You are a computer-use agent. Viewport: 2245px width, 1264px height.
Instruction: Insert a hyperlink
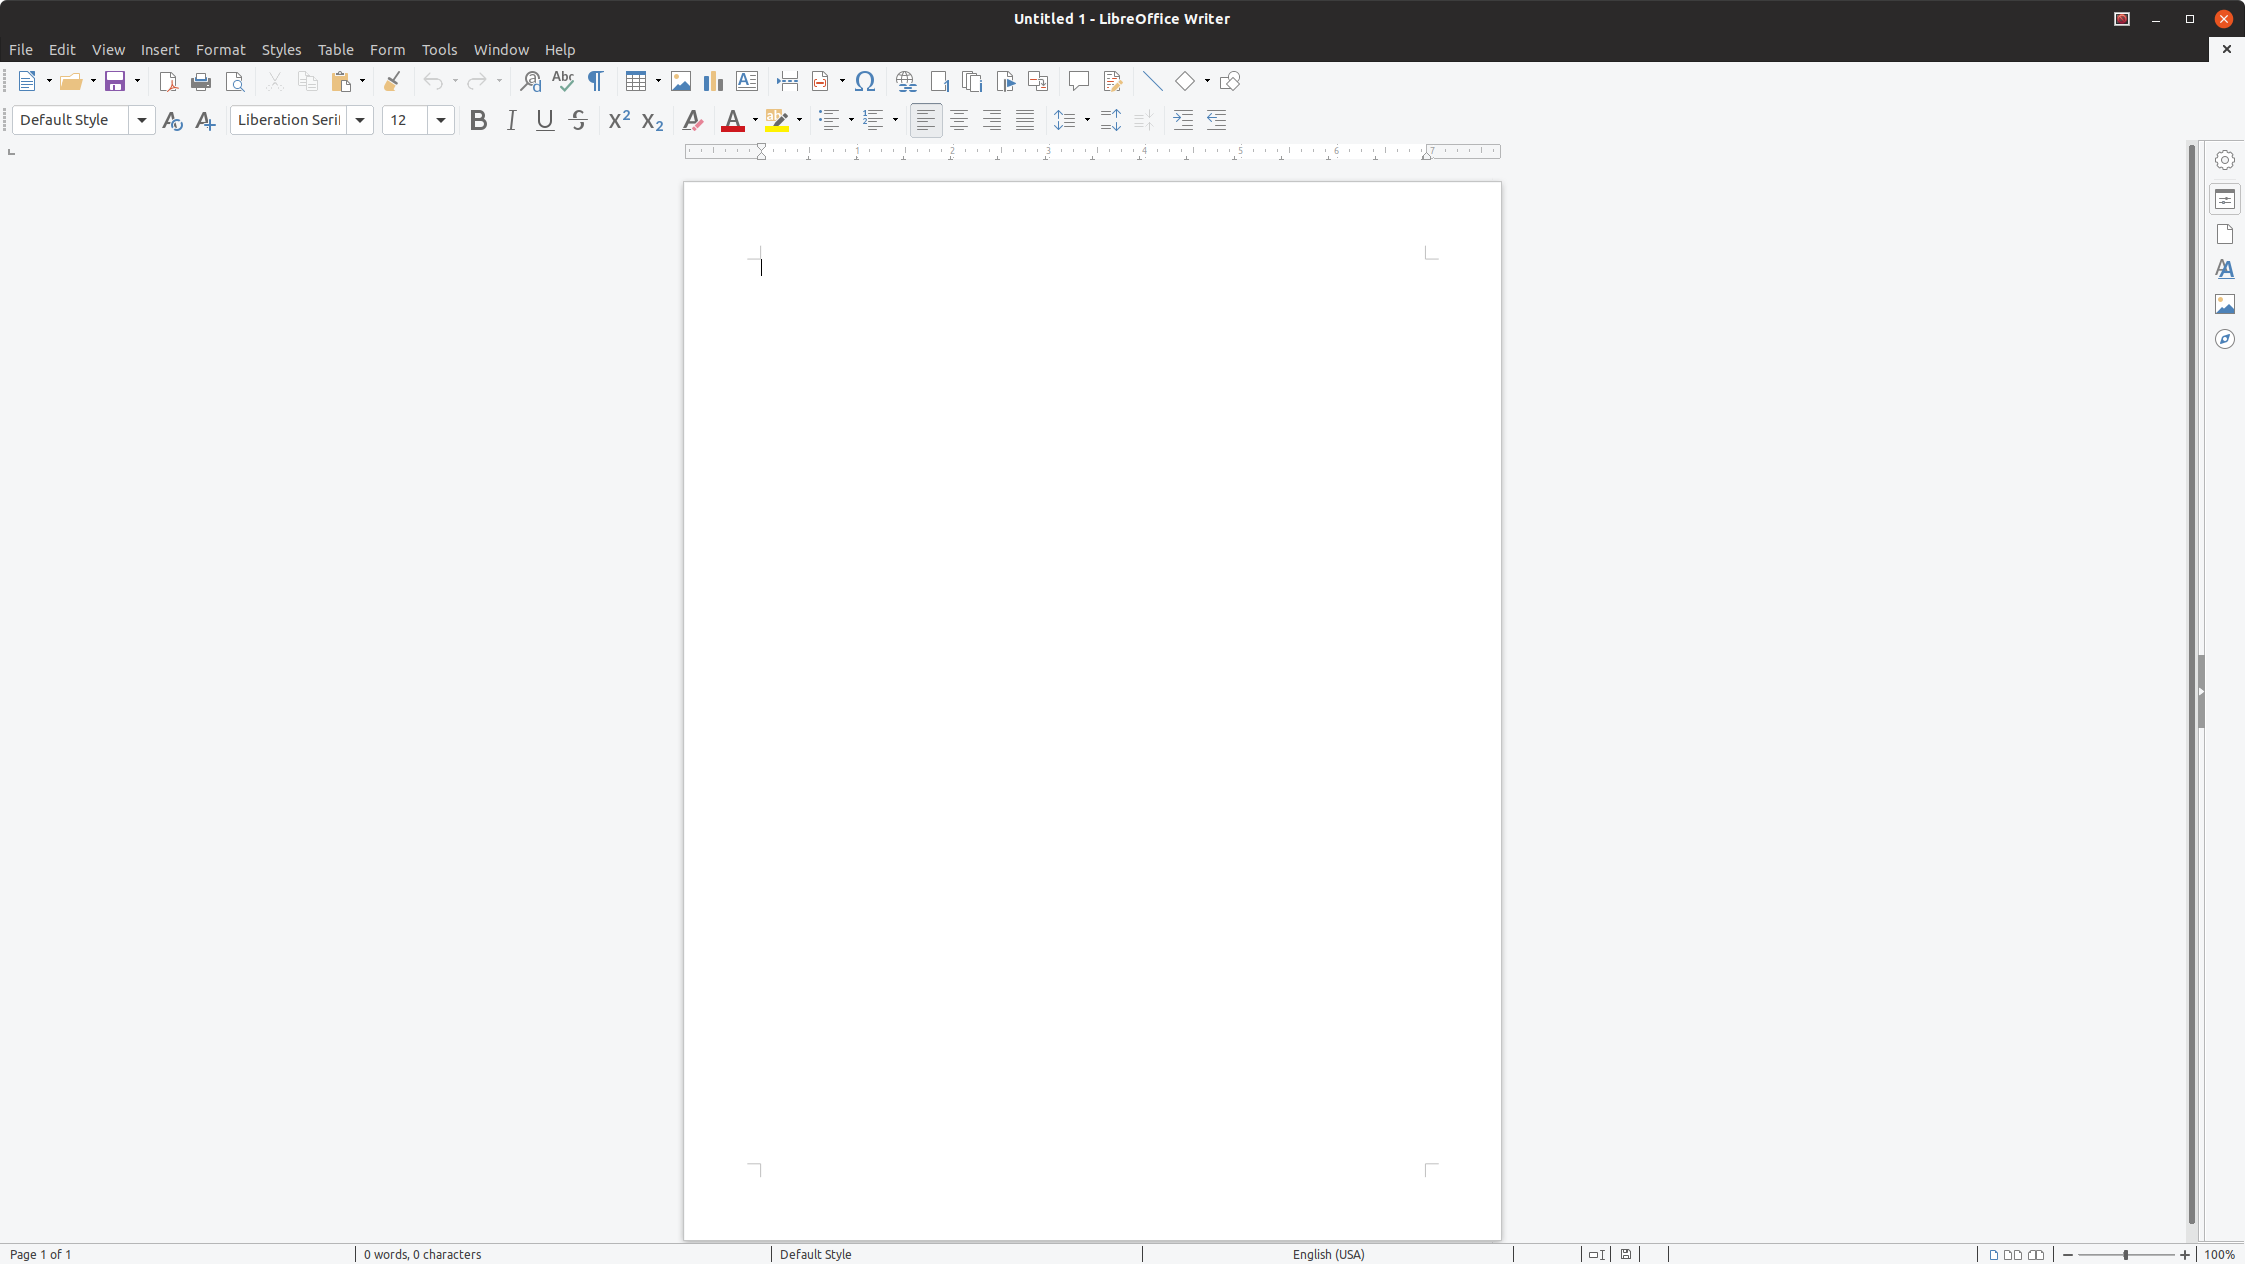click(x=904, y=81)
